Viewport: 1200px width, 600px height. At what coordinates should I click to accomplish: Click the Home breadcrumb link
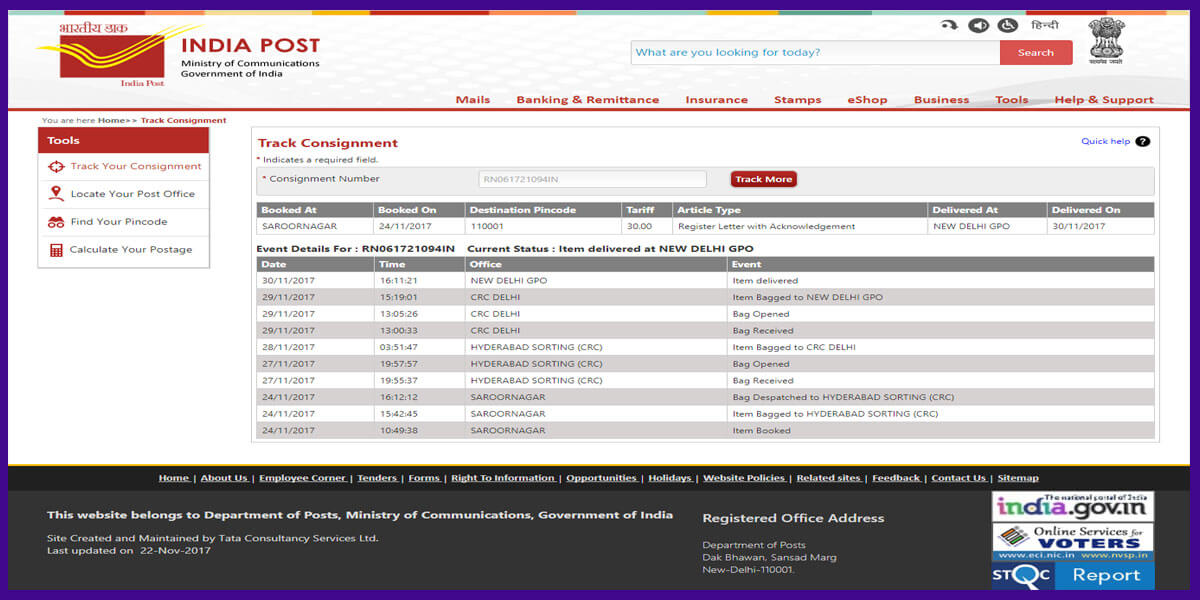tap(111, 121)
